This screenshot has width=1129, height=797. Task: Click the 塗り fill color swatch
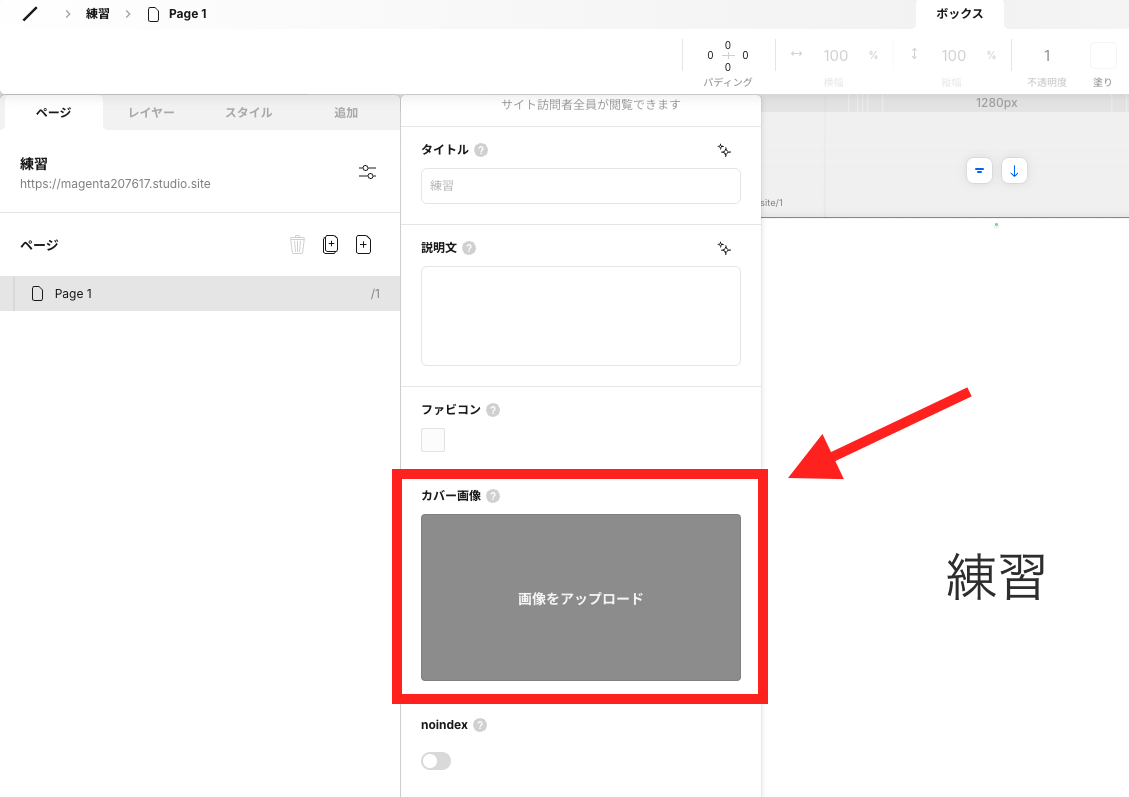point(1104,55)
